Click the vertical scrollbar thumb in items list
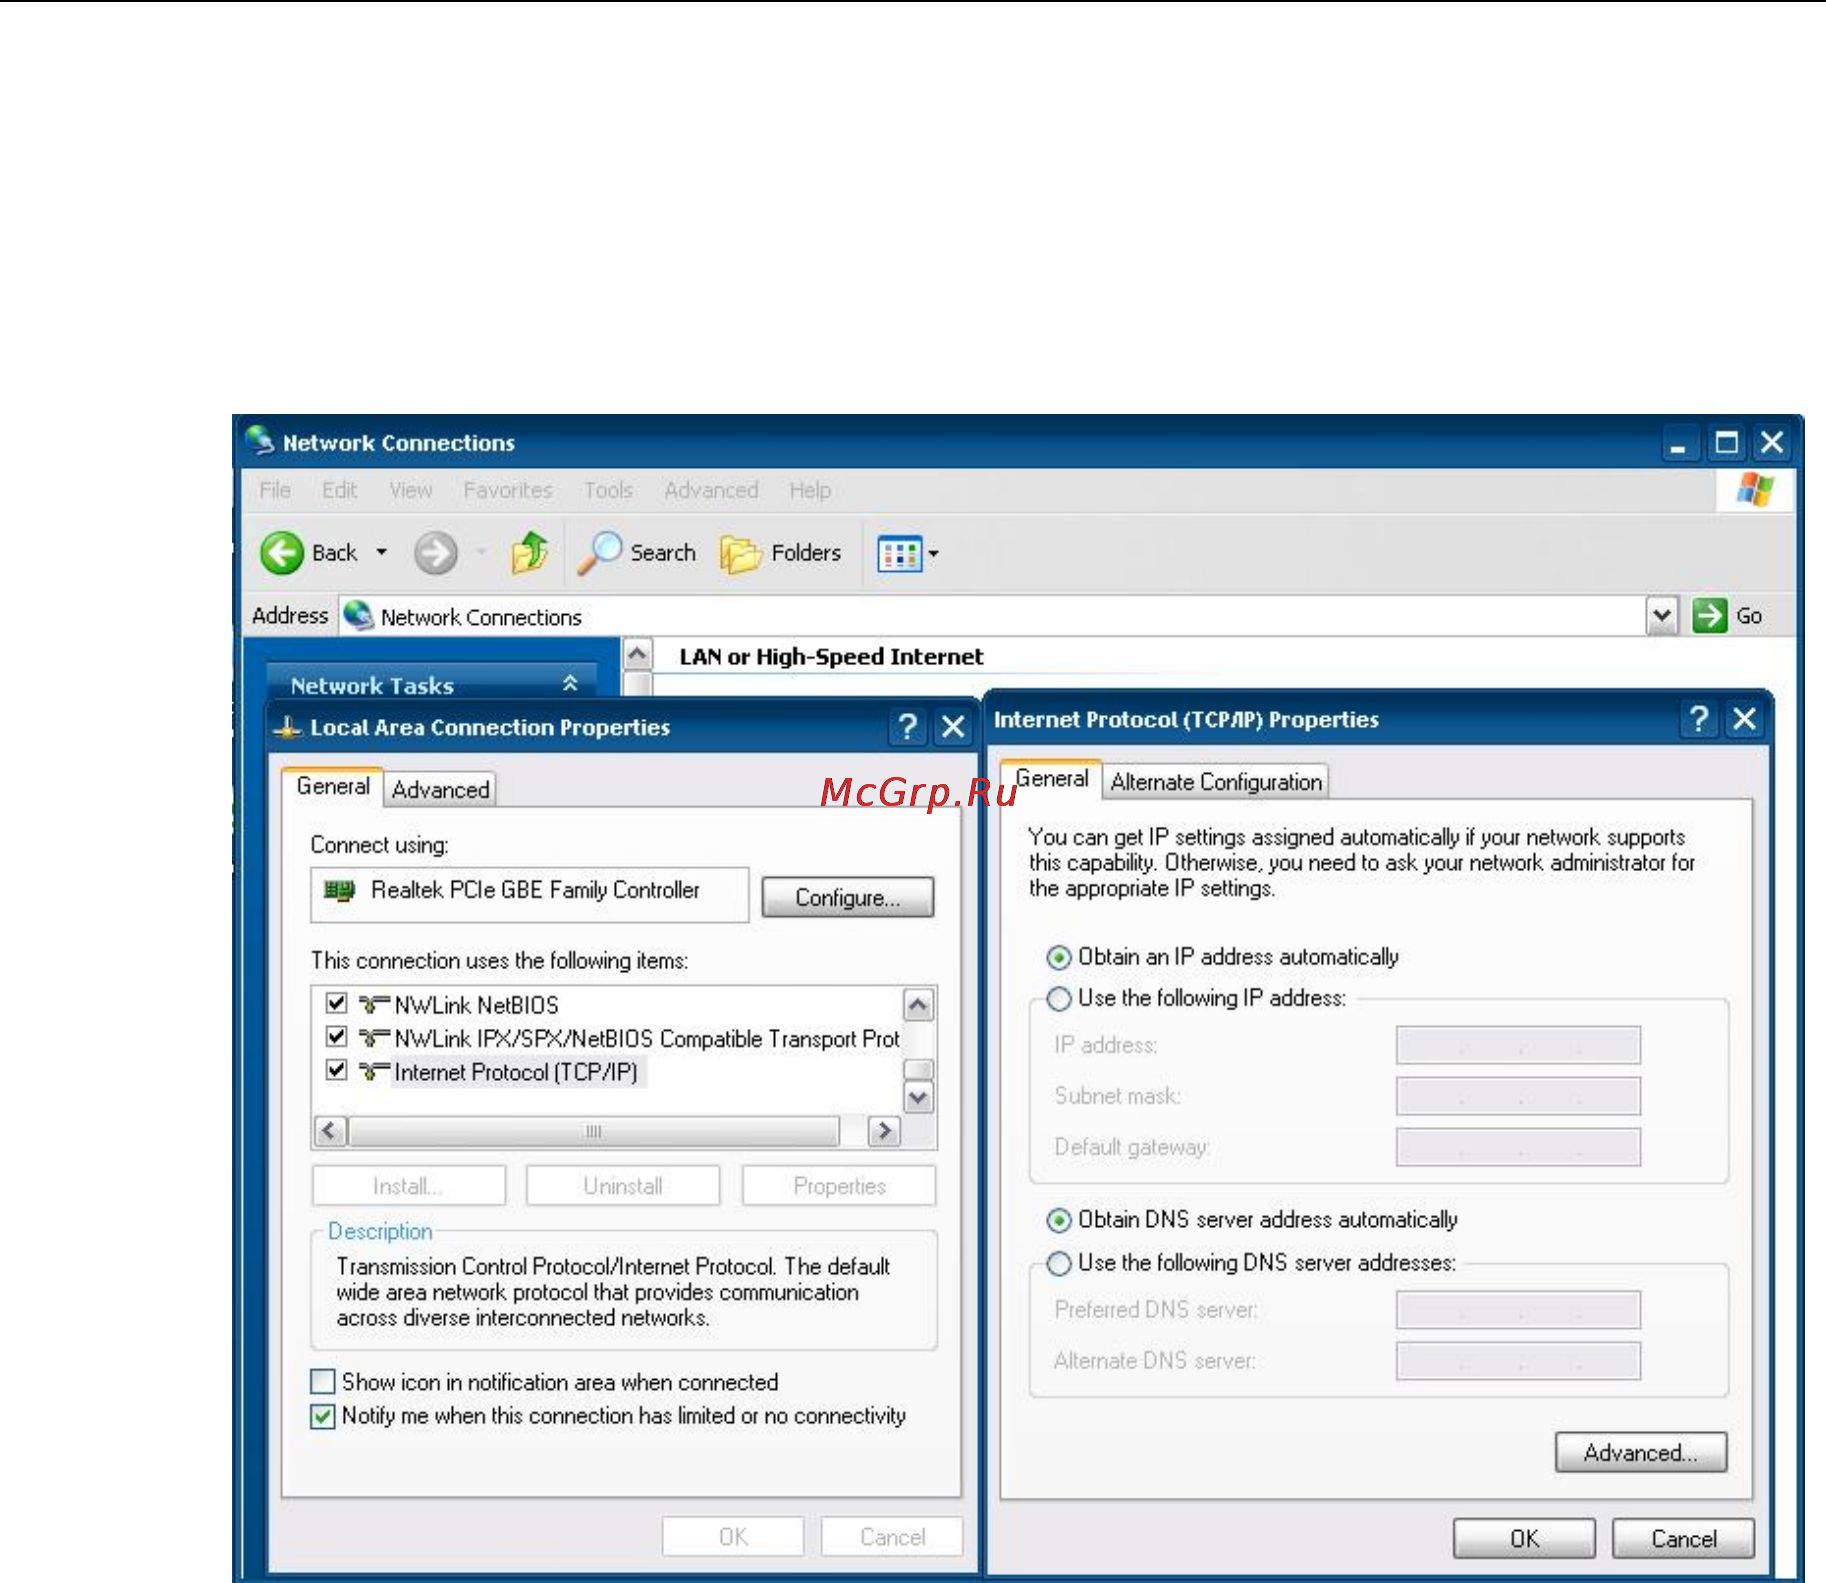Image resolution: width=1826 pixels, height=1583 pixels. [x=918, y=1069]
